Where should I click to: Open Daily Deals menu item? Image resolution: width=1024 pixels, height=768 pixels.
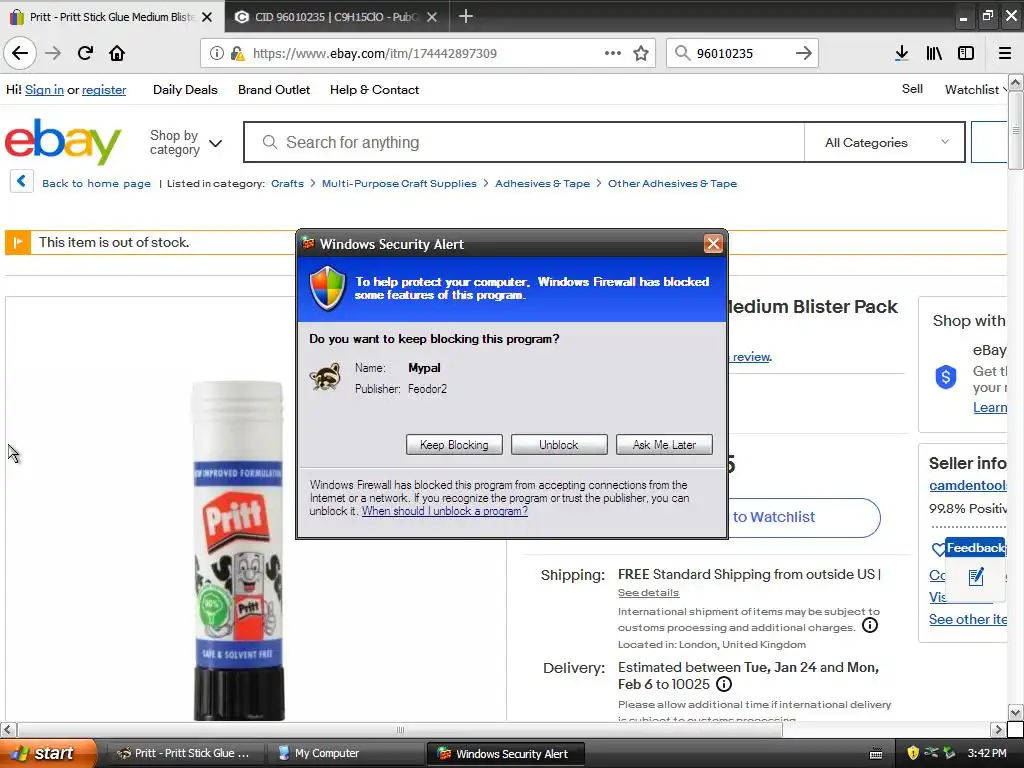point(185,89)
